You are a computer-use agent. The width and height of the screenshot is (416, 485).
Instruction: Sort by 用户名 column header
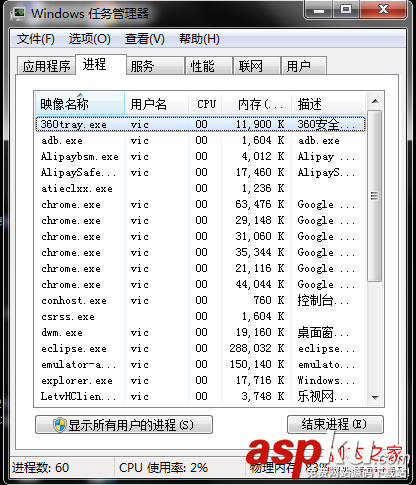click(156, 104)
